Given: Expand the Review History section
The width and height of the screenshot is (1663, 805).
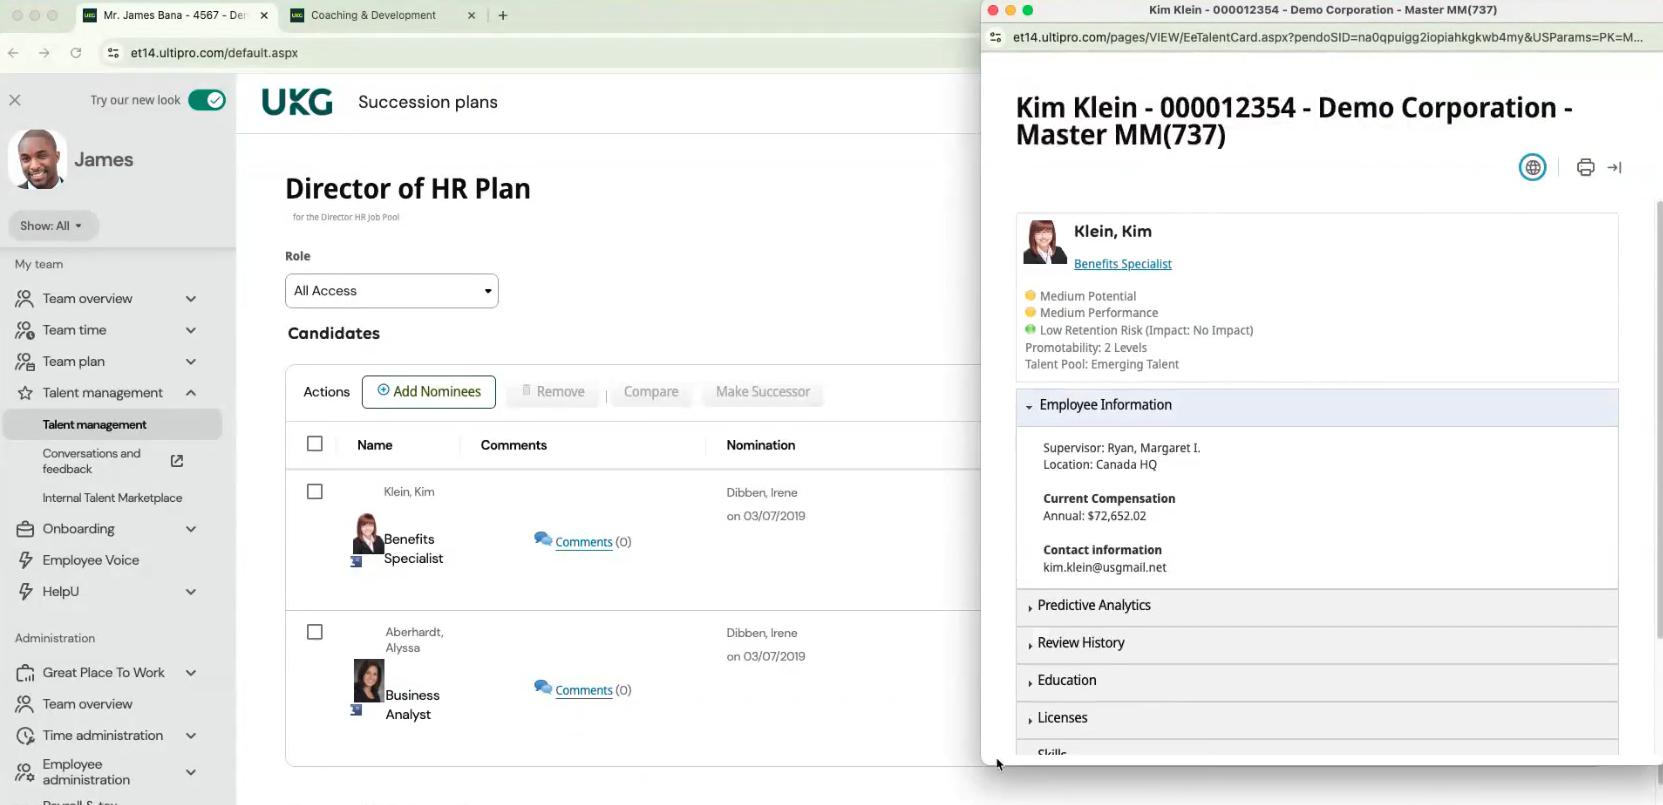Looking at the screenshot, I should (x=1080, y=643).
